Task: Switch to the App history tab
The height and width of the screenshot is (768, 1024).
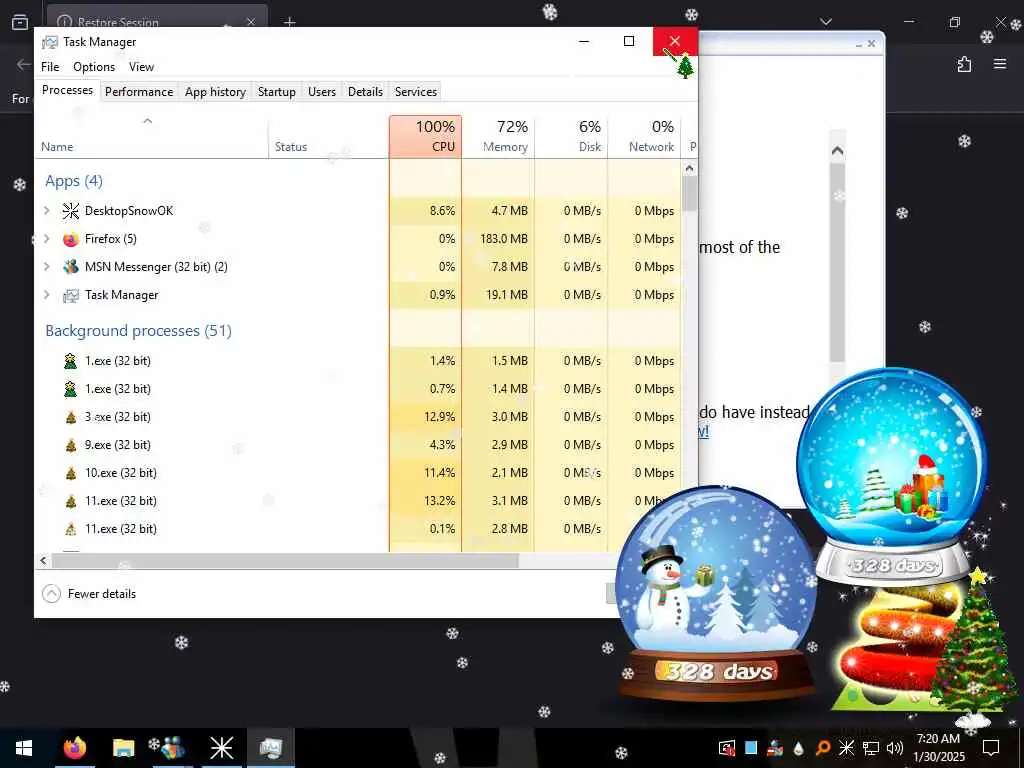Action: click(216, 92)
